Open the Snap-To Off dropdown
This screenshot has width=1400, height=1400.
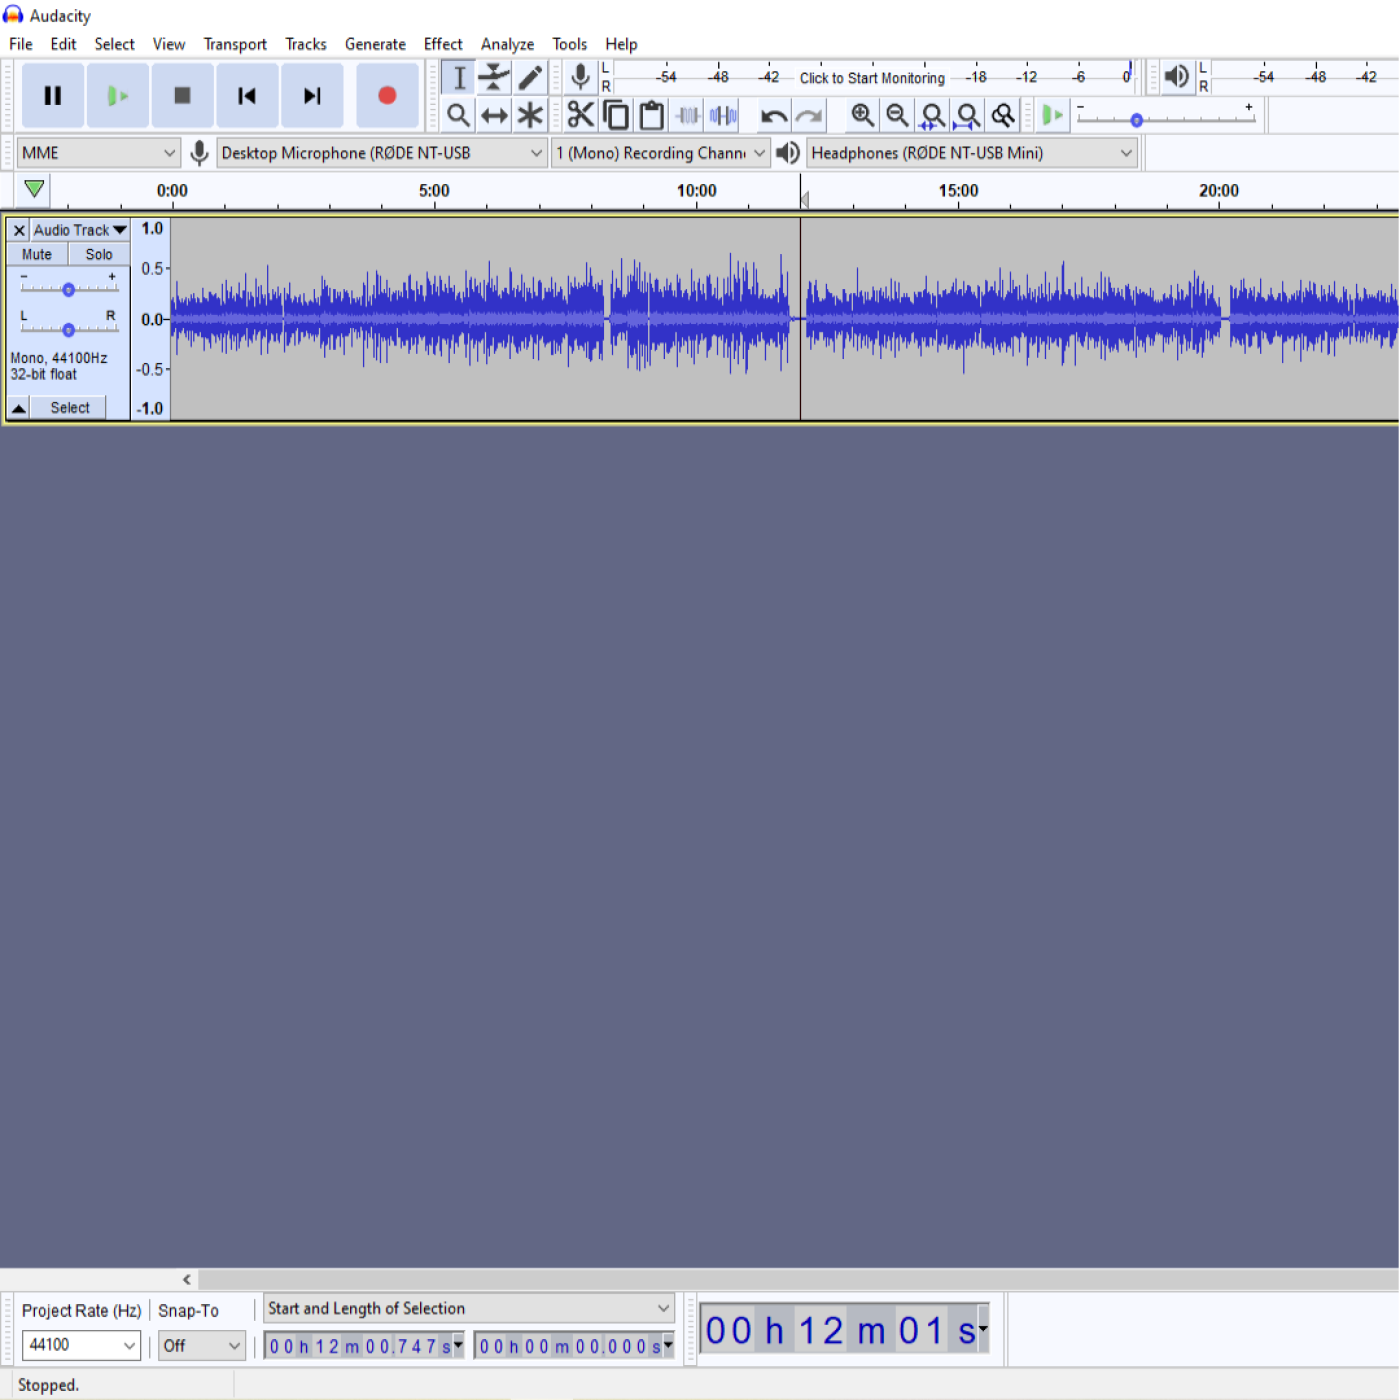coord(201,1345)
